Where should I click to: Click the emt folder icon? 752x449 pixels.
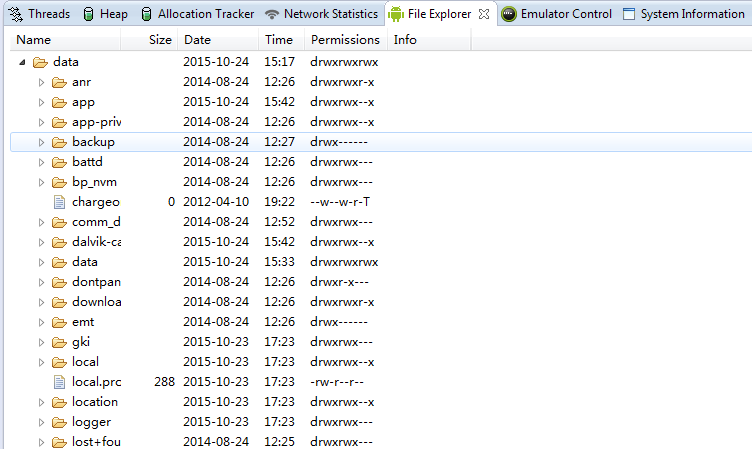59,322
